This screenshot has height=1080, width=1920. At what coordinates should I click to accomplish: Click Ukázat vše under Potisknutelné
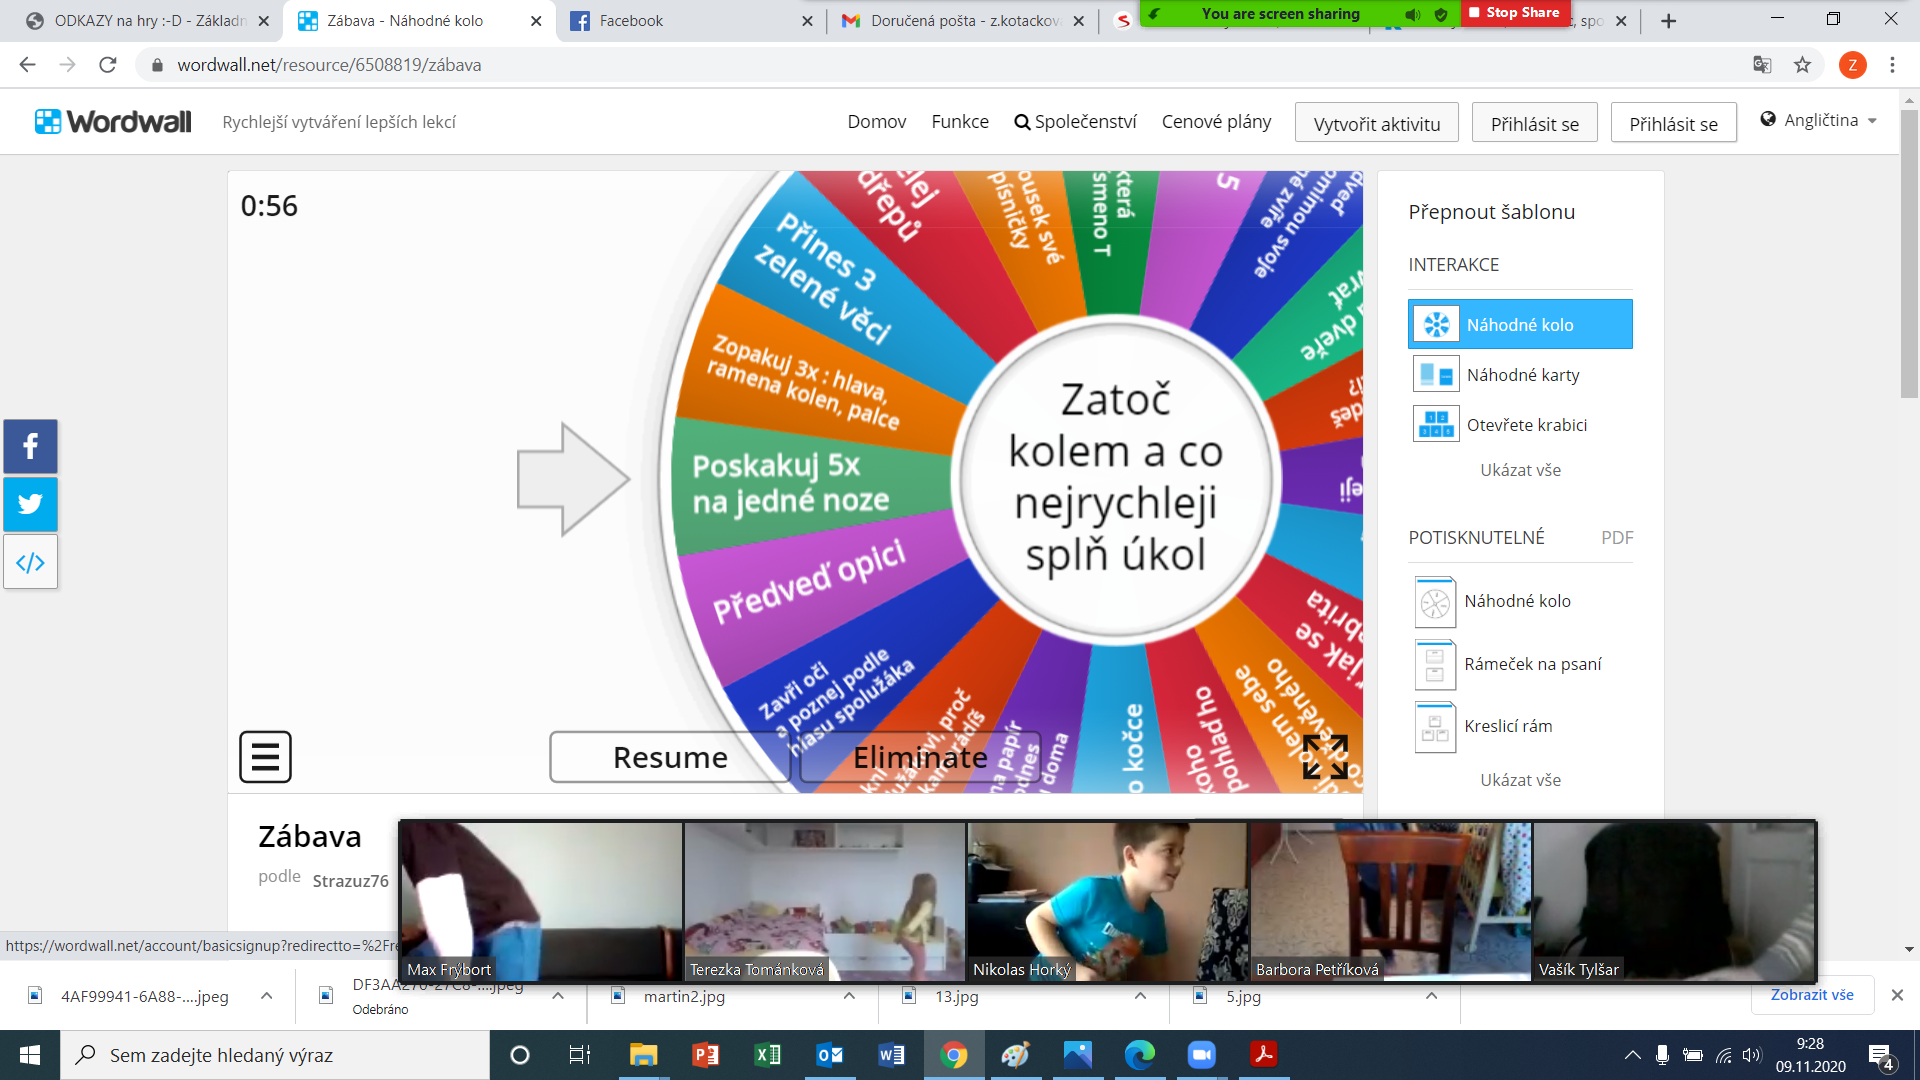click(1520, 780)
